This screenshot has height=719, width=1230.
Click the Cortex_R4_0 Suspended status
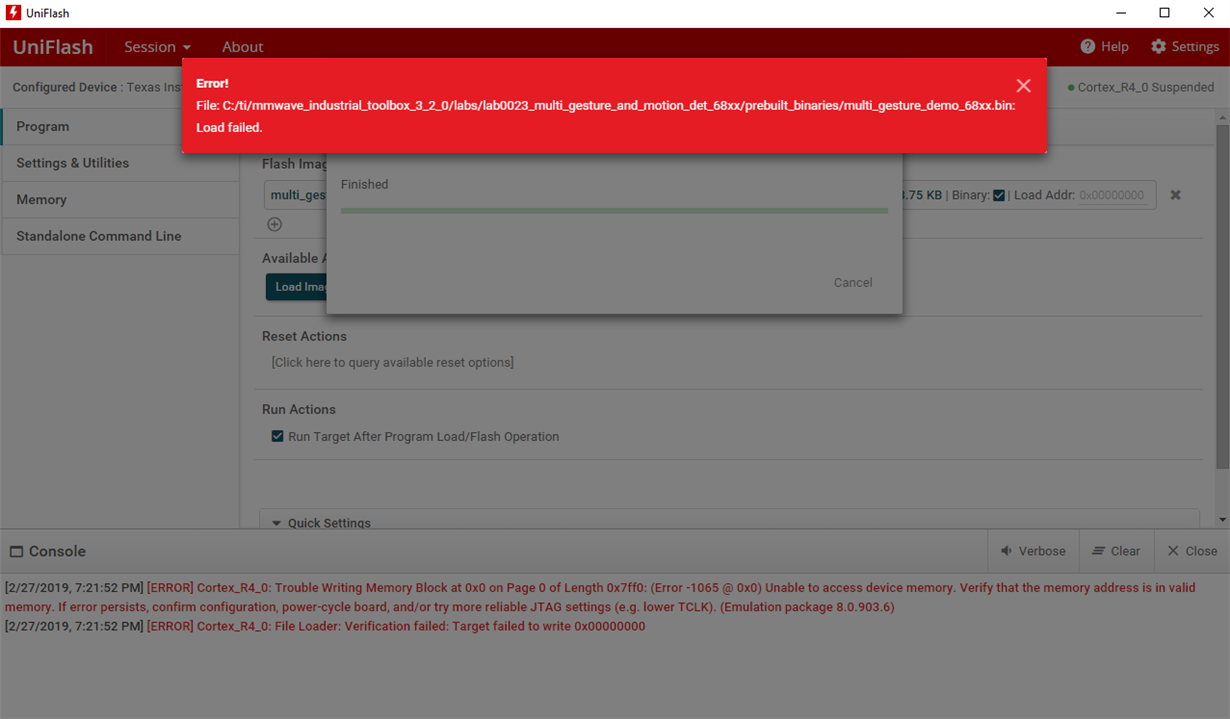coord(1140,87)
